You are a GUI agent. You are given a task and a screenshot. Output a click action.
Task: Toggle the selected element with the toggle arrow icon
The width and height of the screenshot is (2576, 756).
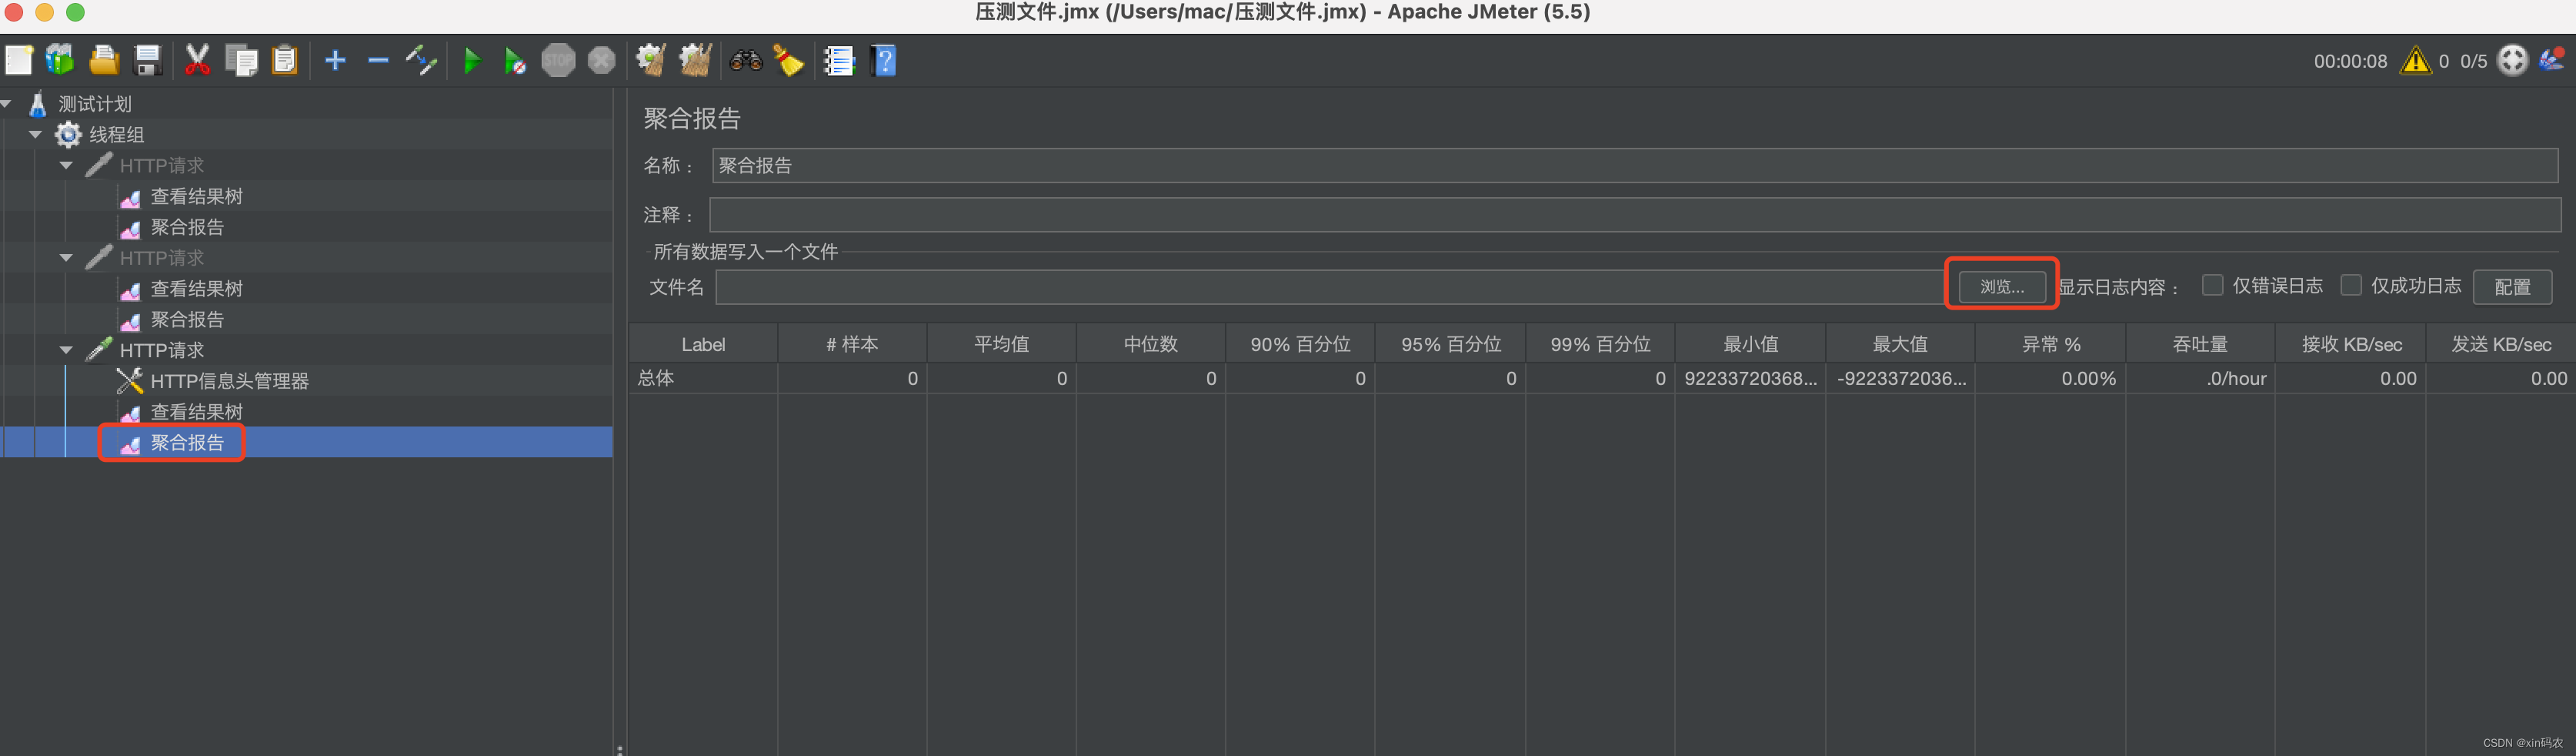pyautogui.click(x=421, y=60)
